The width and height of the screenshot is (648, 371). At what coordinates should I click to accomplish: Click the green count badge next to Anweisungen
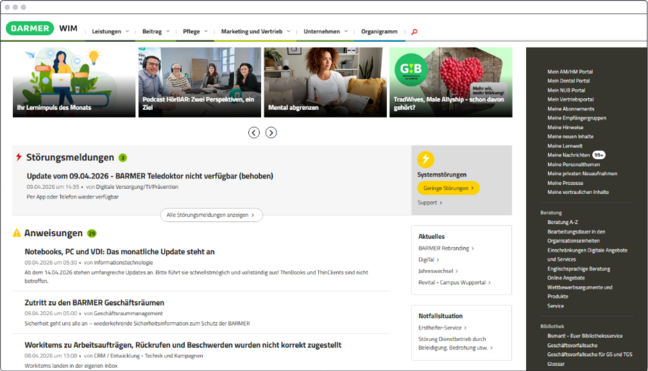92,233
